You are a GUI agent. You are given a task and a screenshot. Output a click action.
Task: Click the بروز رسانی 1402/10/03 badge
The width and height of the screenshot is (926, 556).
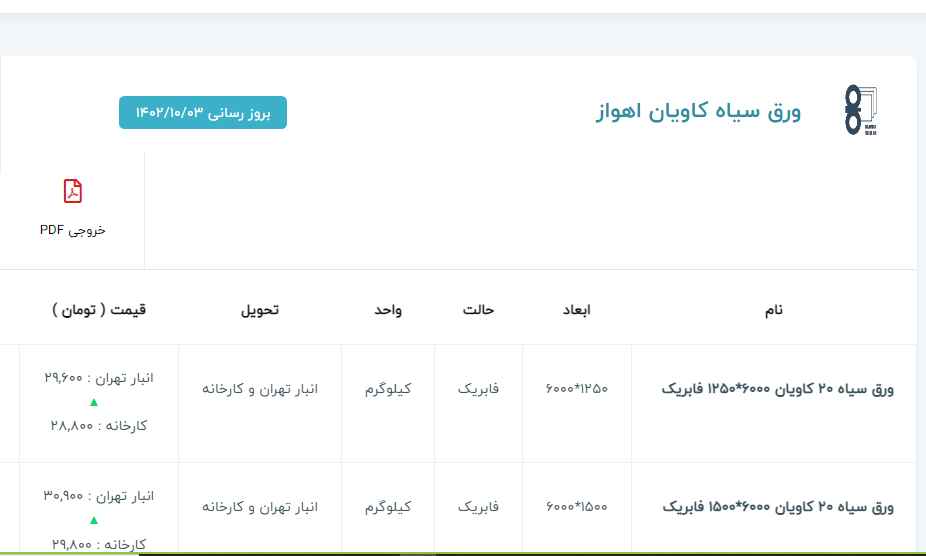(203, 113)
